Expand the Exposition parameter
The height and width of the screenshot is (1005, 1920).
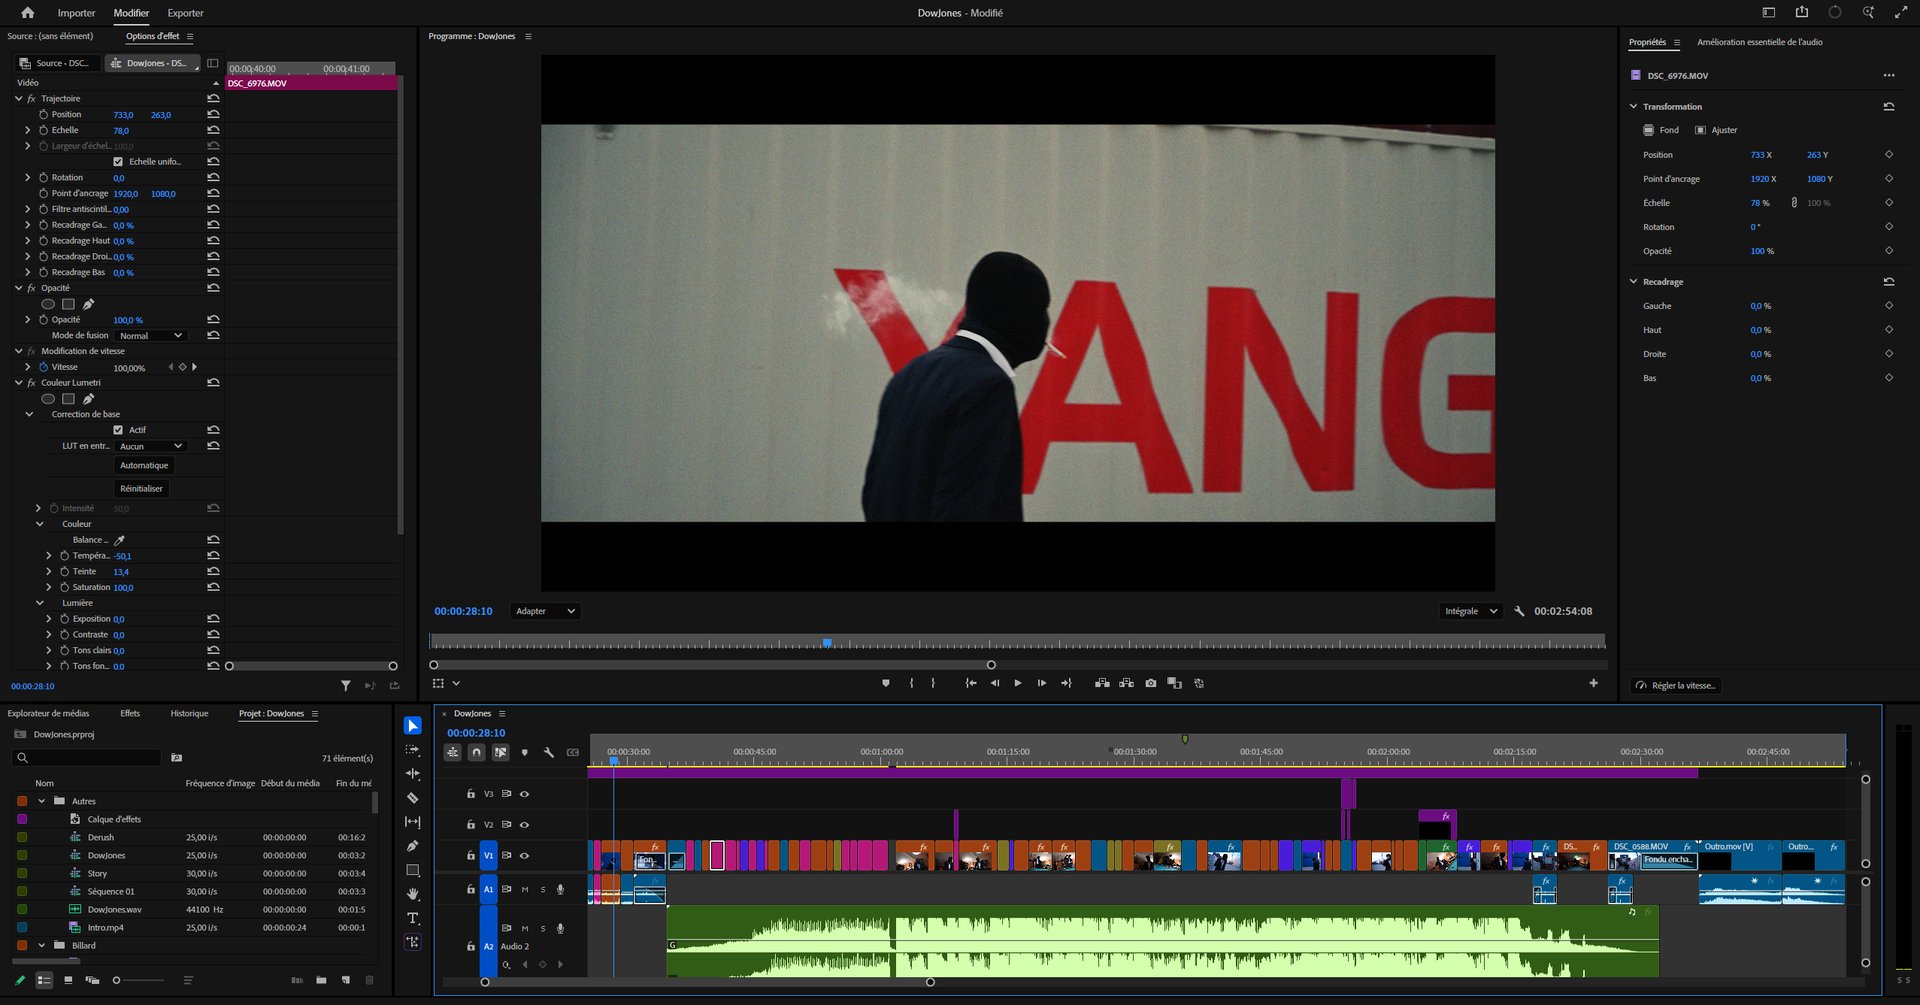(49, 619)
